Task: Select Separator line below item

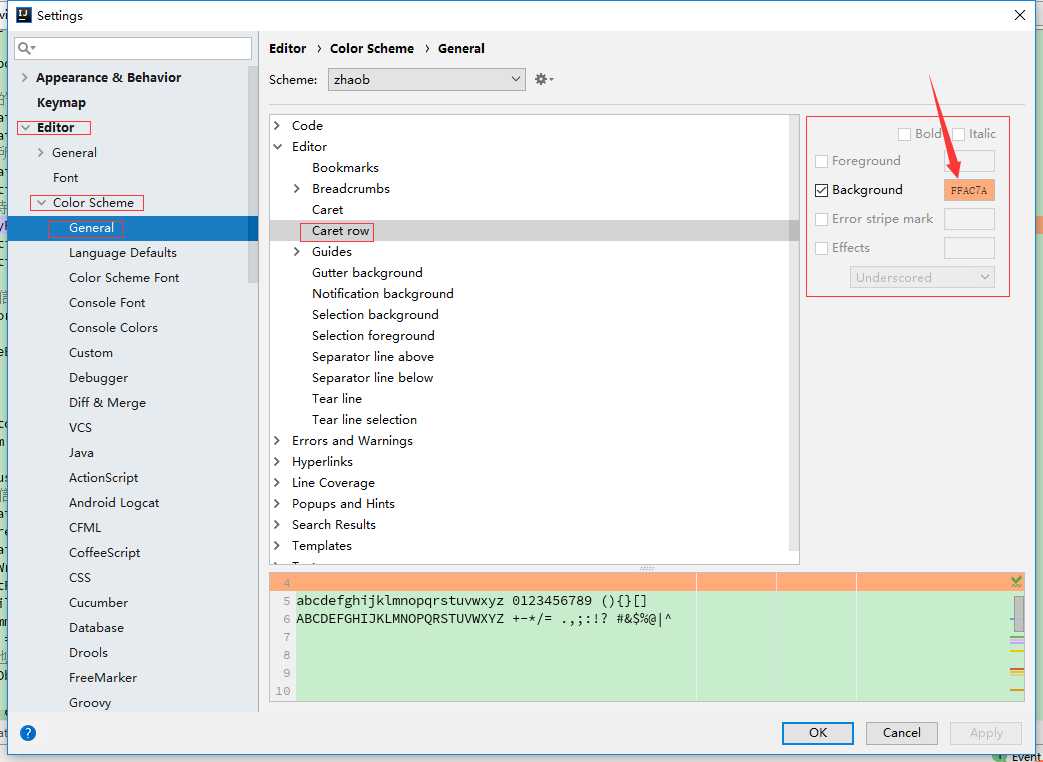Action: click(x=372, y=378)
